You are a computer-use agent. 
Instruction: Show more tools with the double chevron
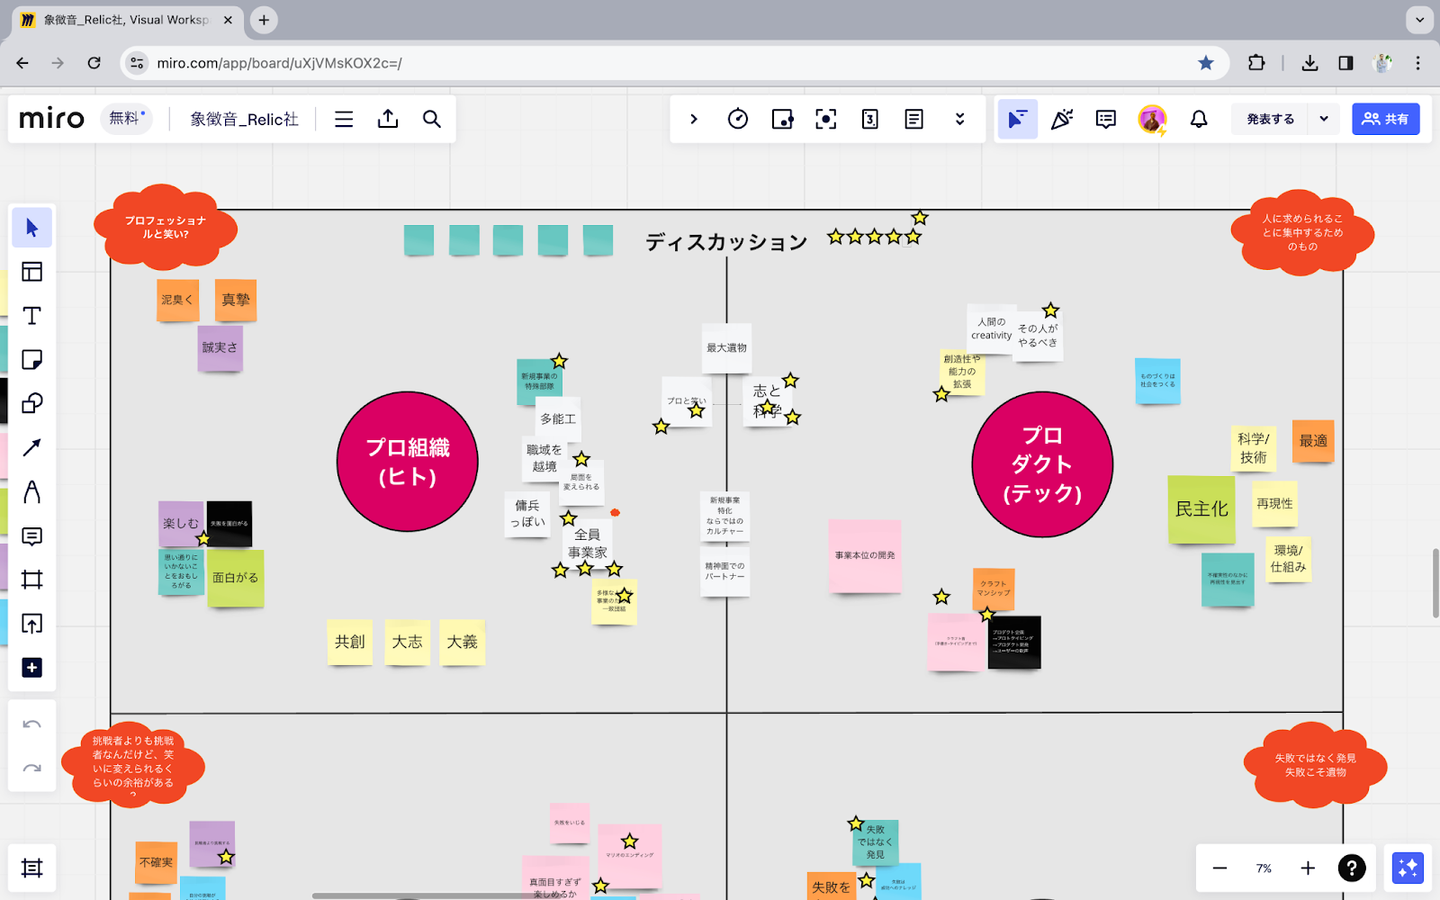pyautogui.click(x=960, y=119)
